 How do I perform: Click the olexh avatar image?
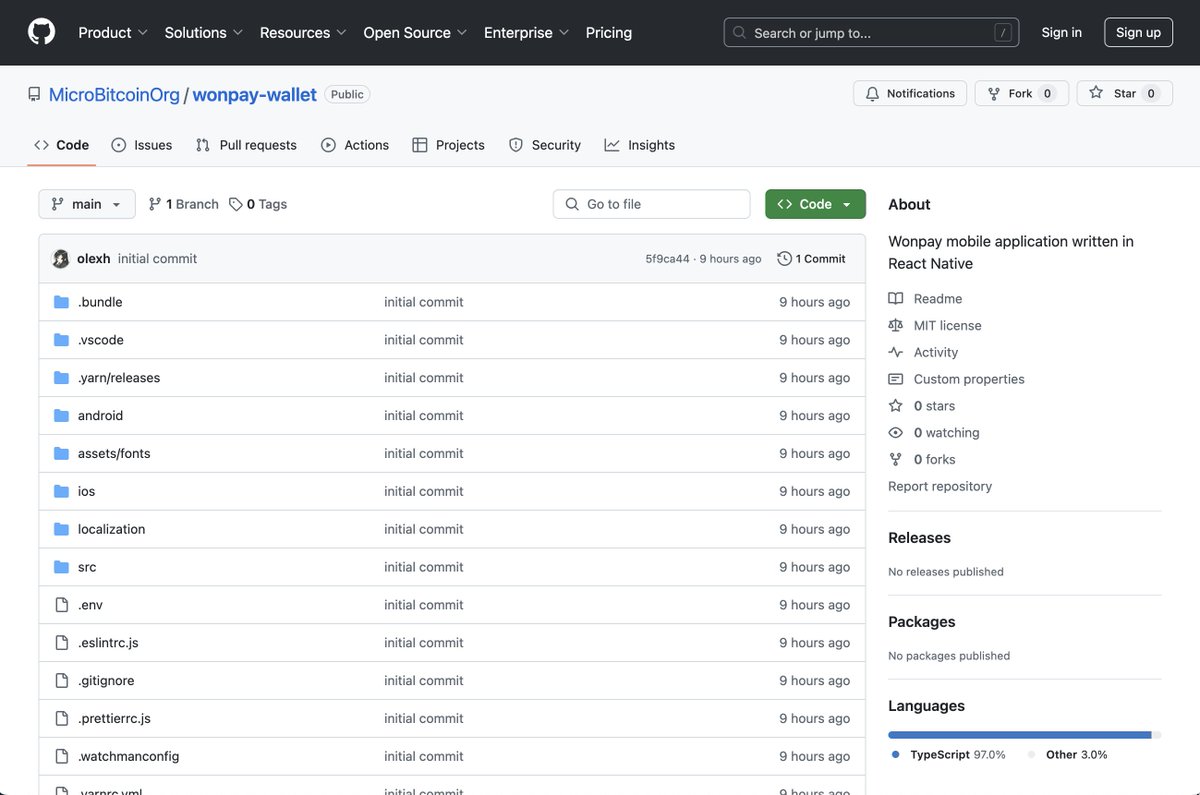61,258
